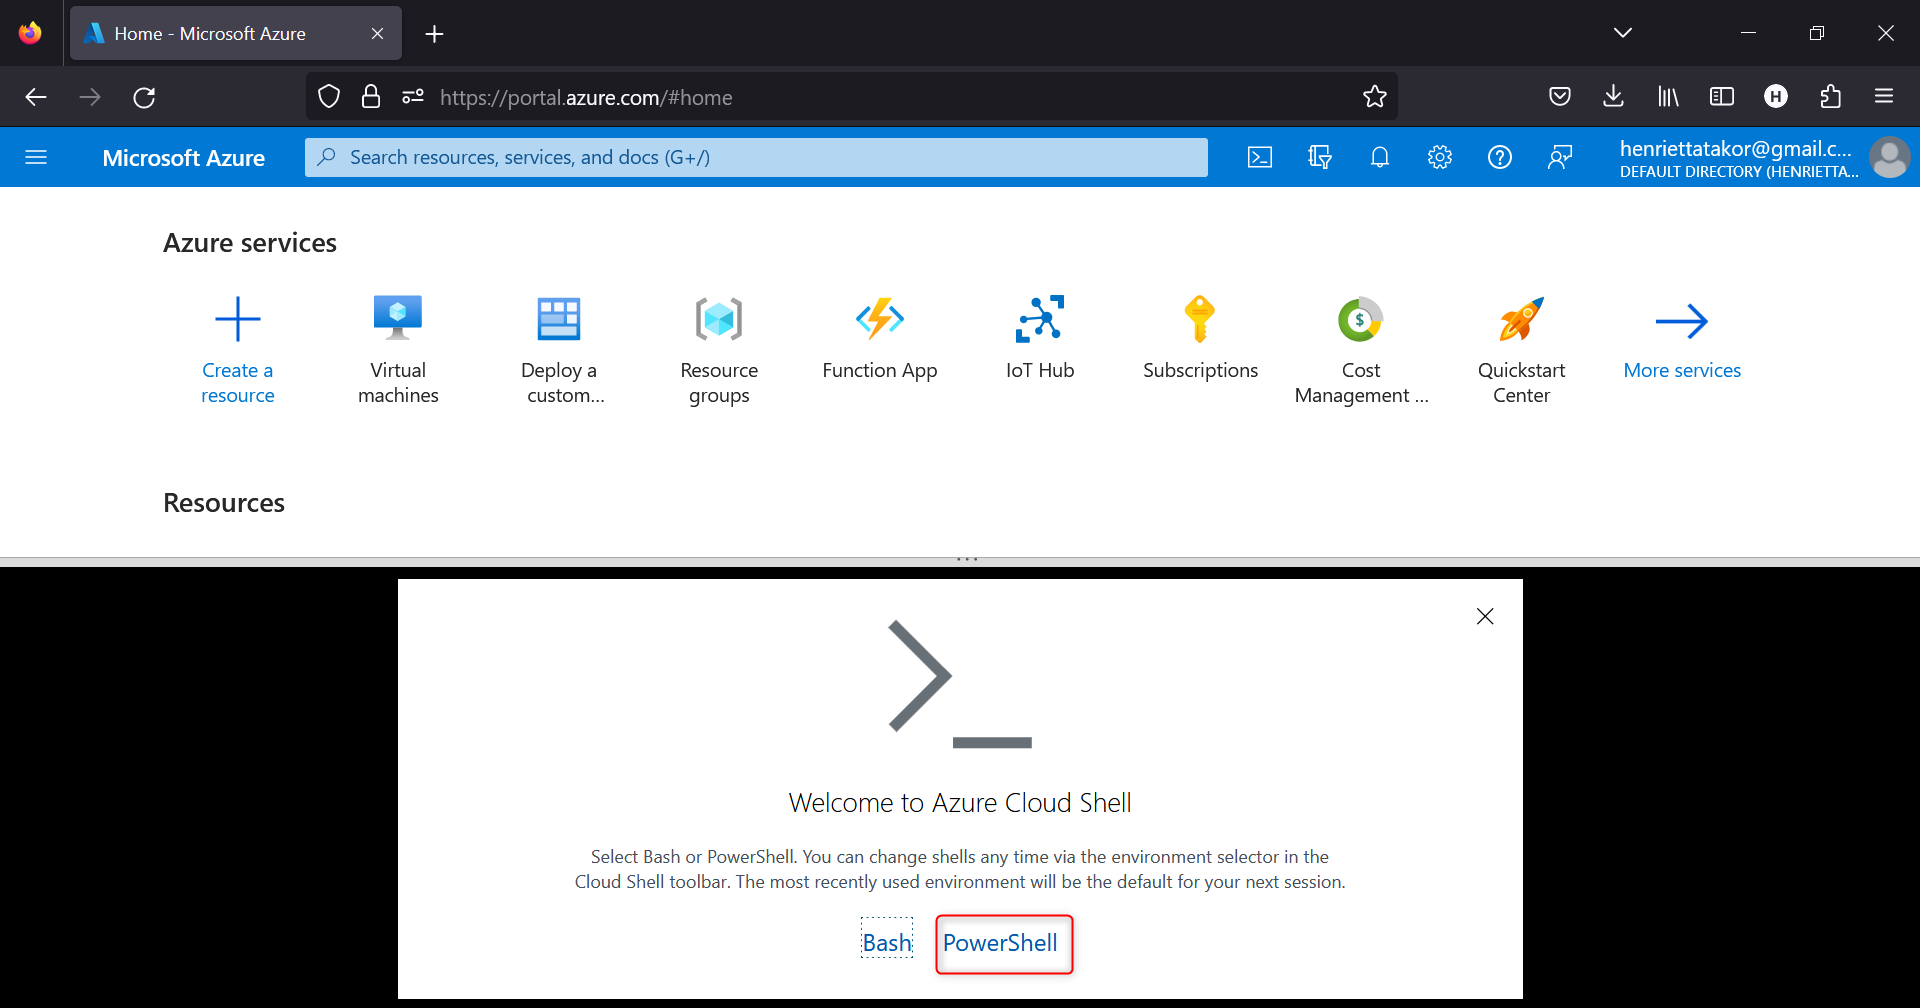Open the Directories and subscriptions filter
This screenshot has height=1008, width=1920.
pyautogui.click(x=1320, y=157)
